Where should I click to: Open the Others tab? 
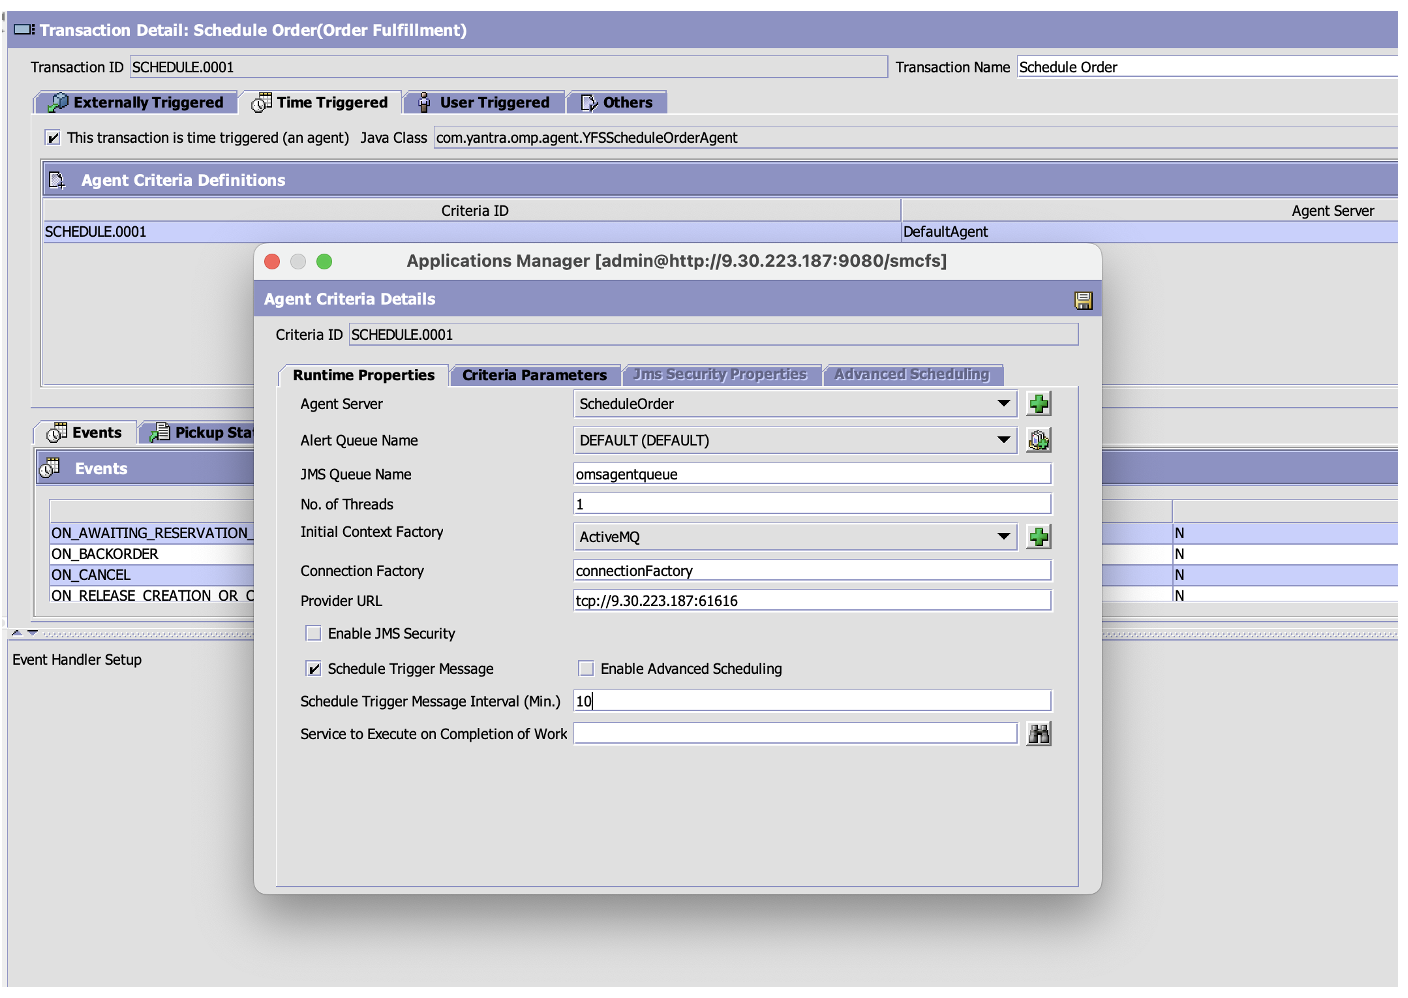617,101
